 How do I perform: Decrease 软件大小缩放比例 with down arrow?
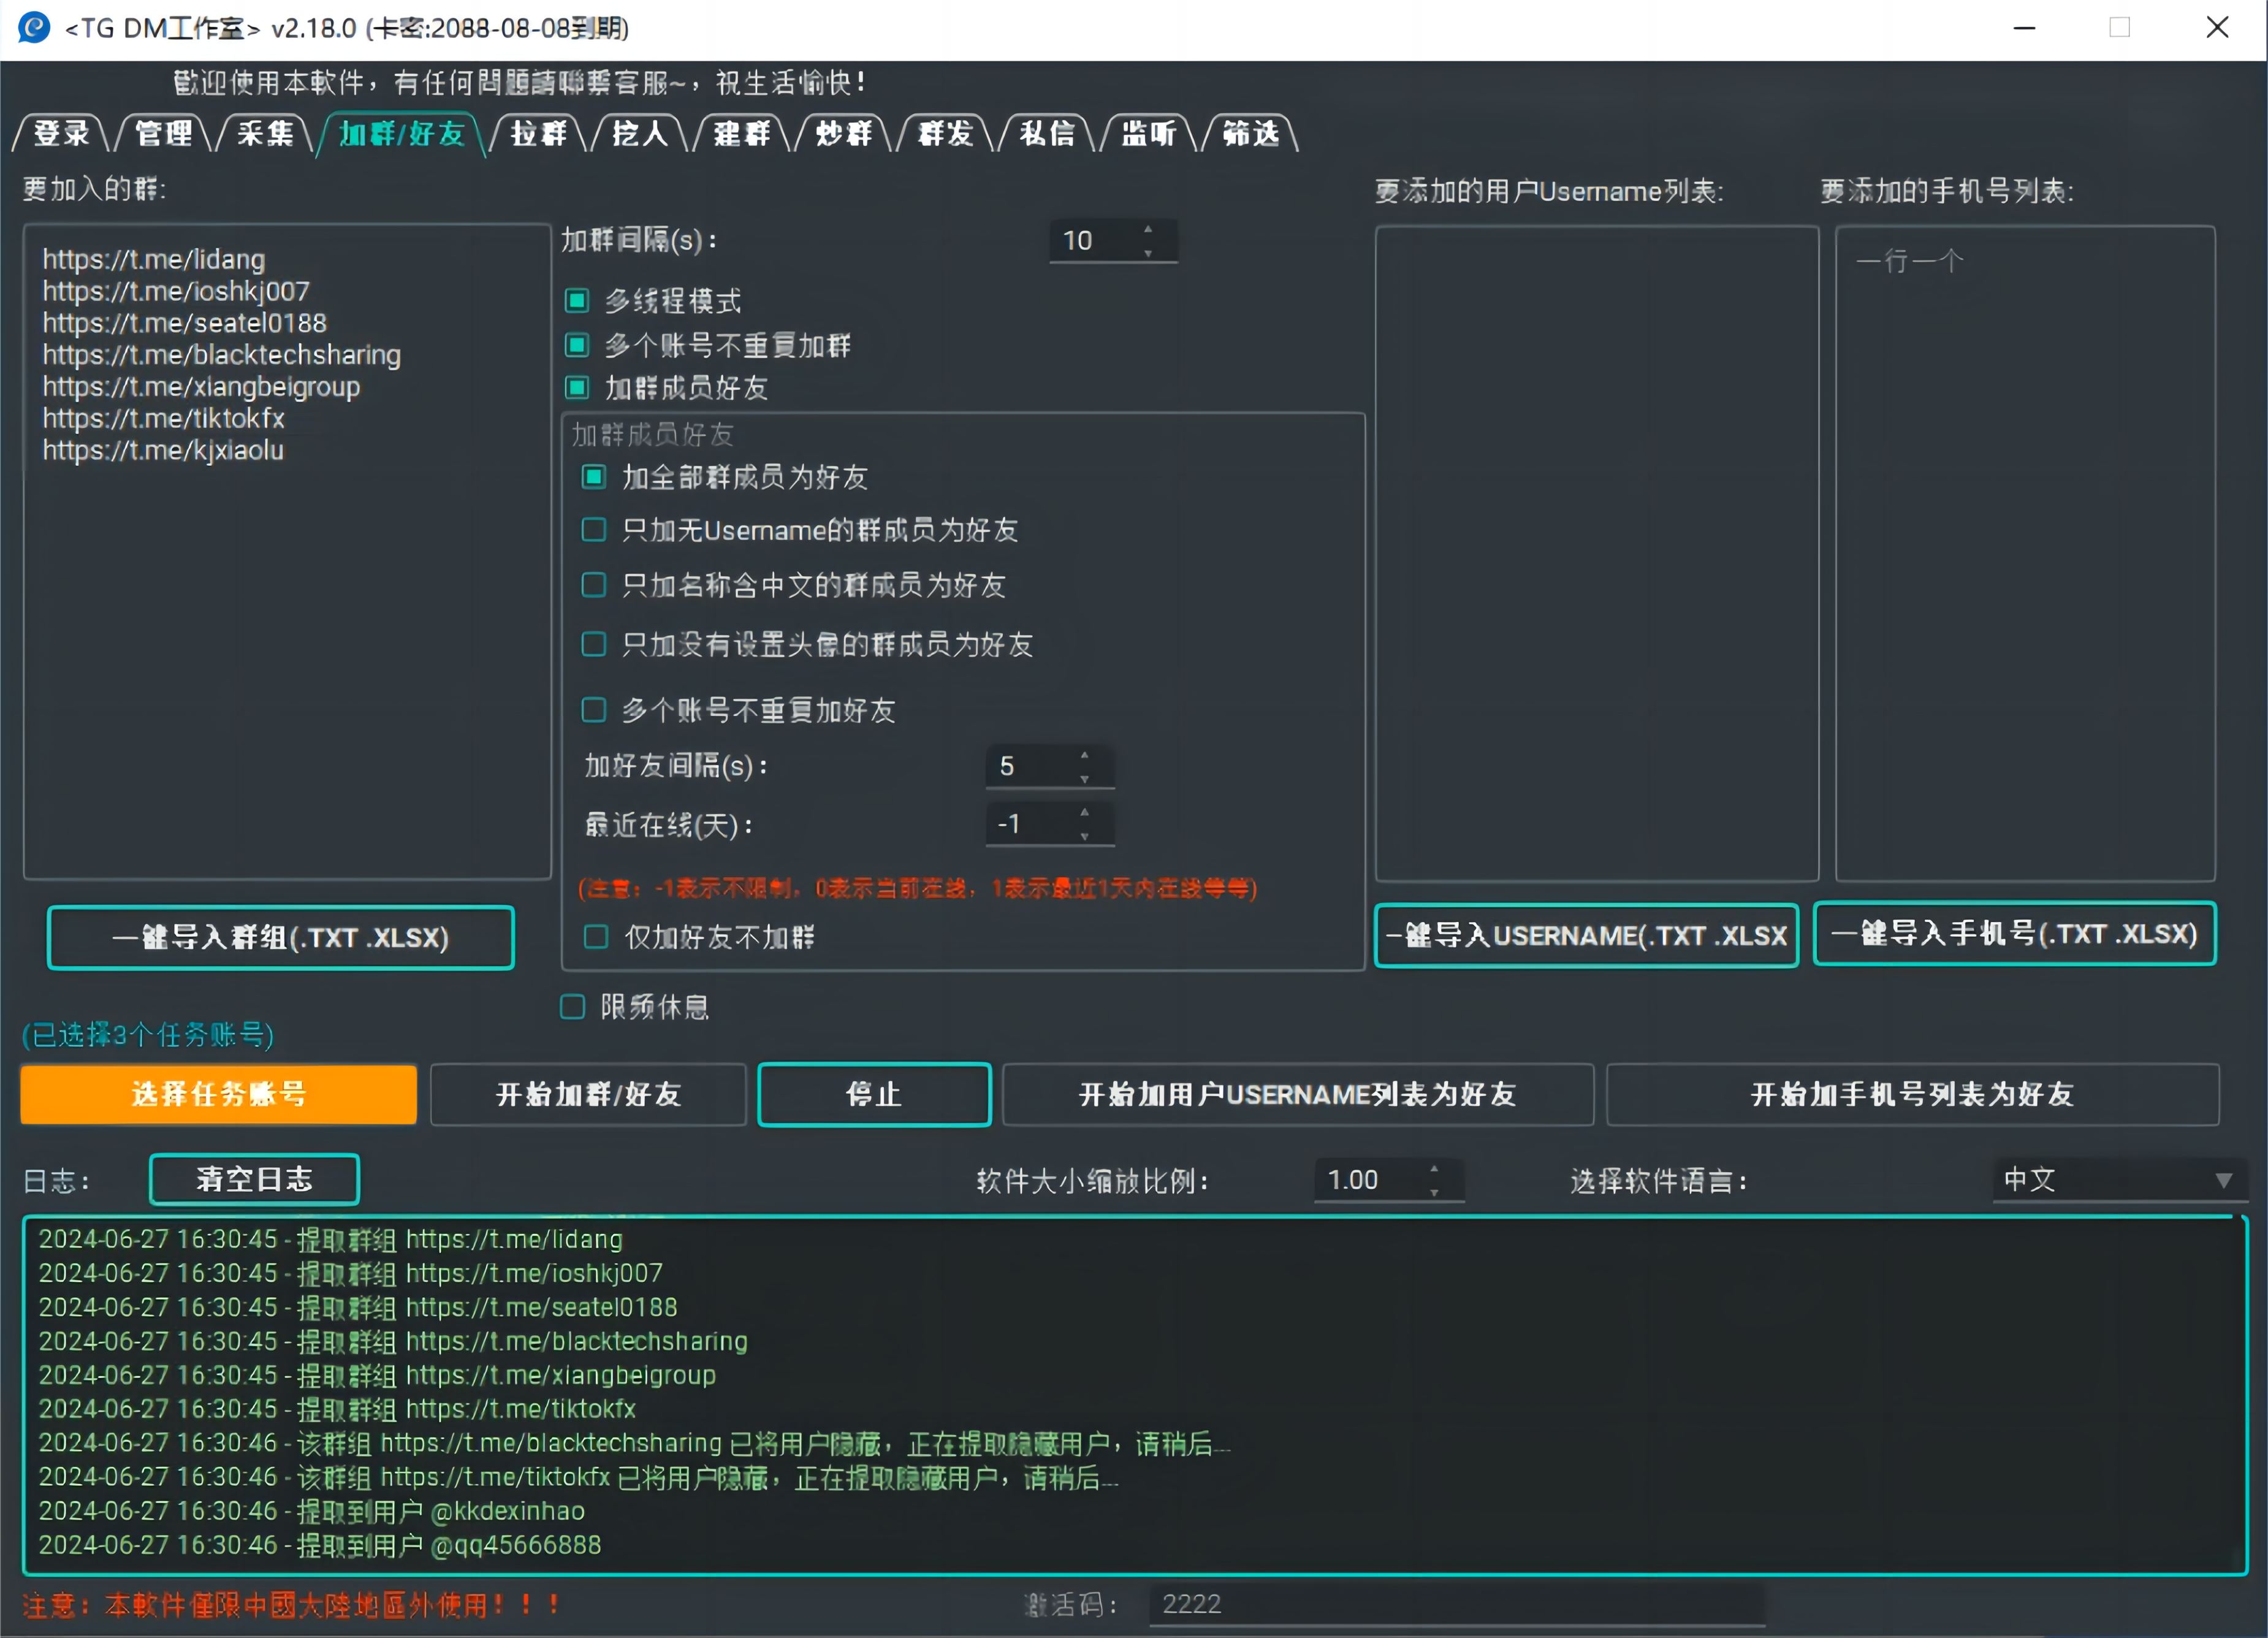(1435, 1192)
